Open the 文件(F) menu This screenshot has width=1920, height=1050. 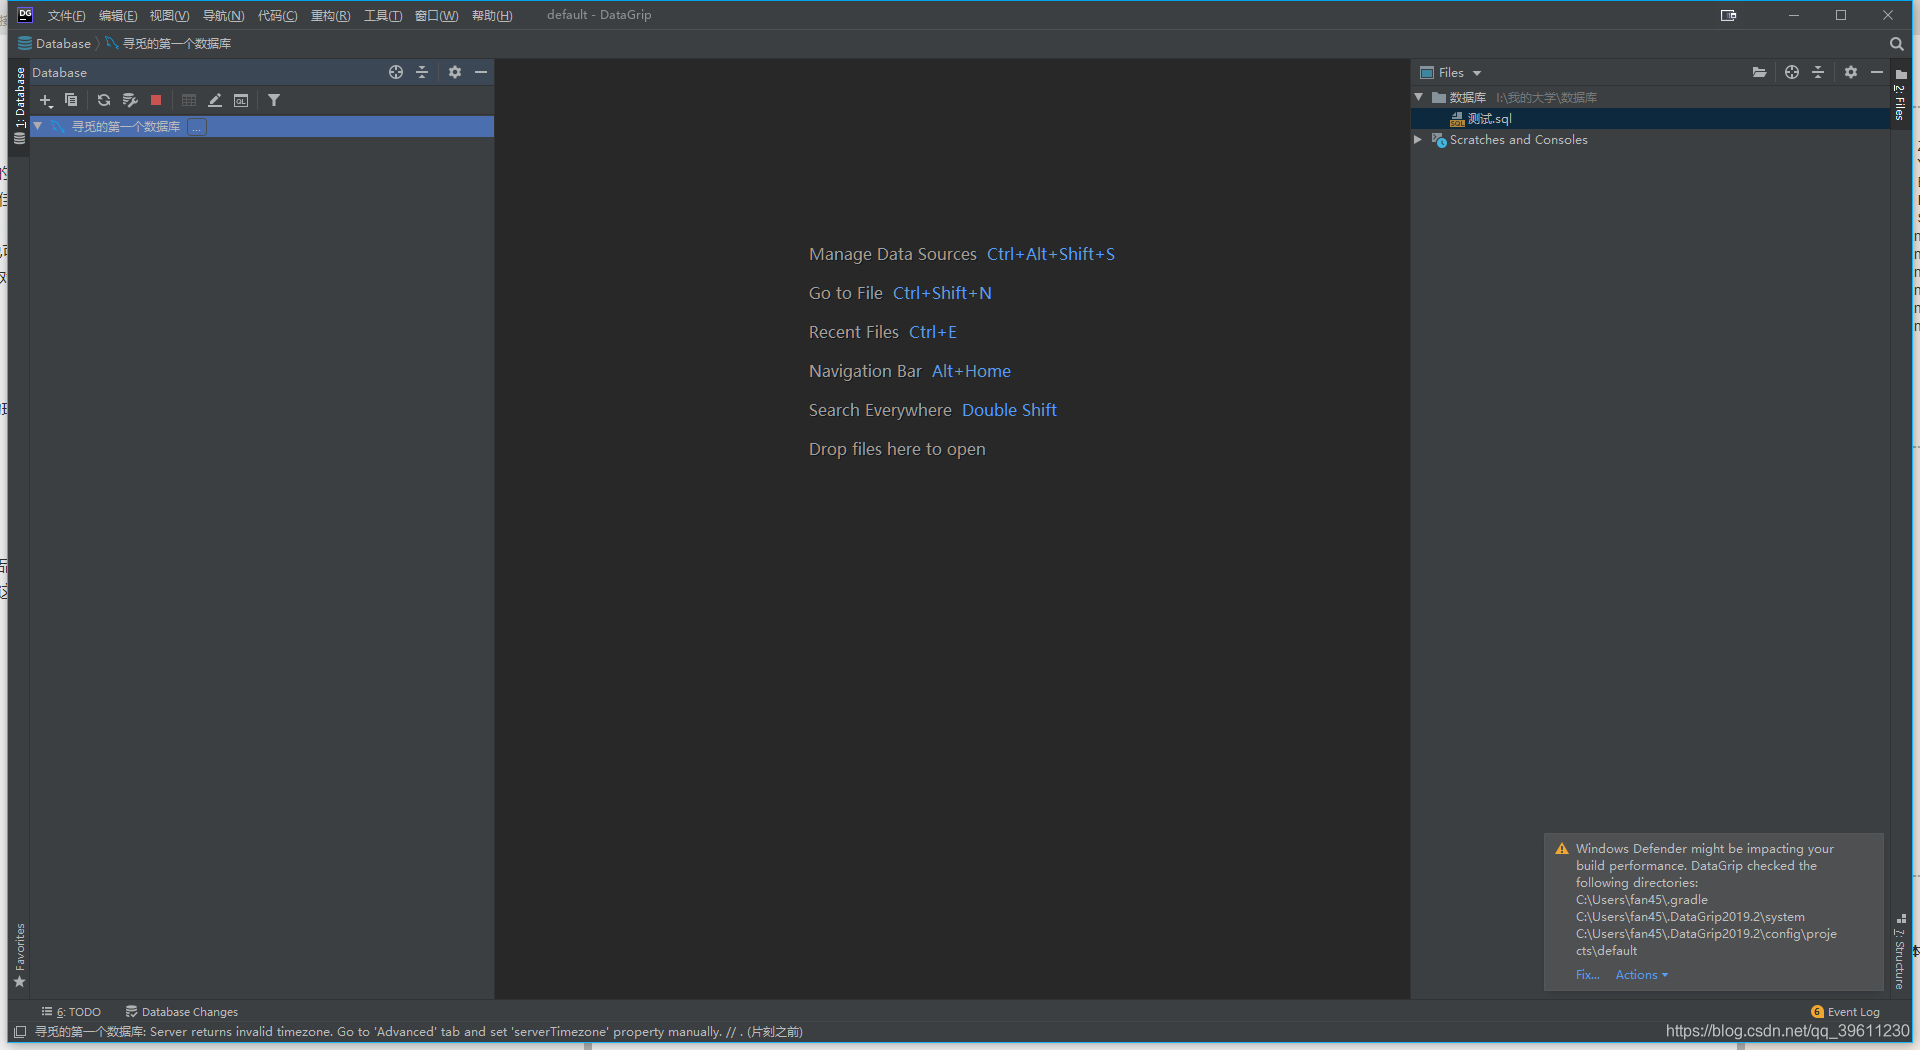(66, 15)
